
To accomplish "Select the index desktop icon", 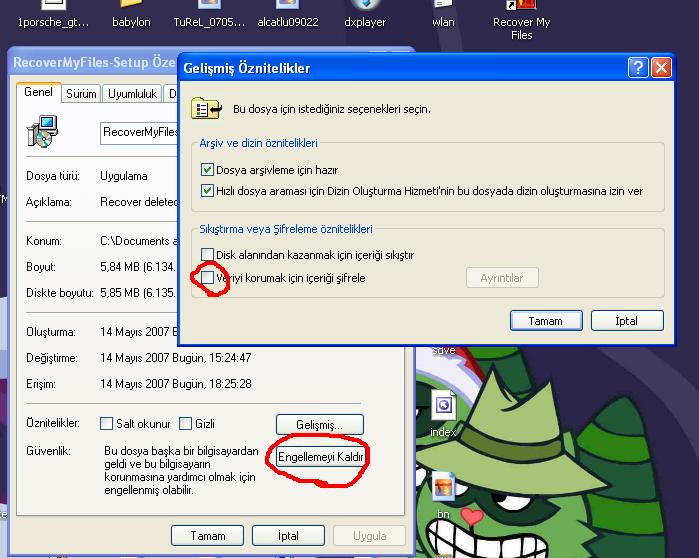I will pyautogui.click(x=443, y=407).
